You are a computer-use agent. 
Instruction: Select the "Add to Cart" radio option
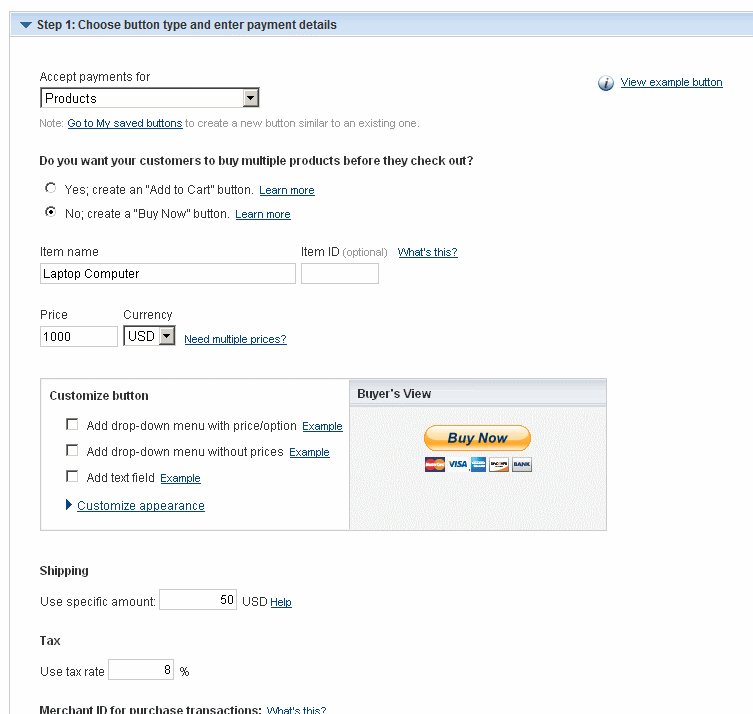click(x=50, y=188)
